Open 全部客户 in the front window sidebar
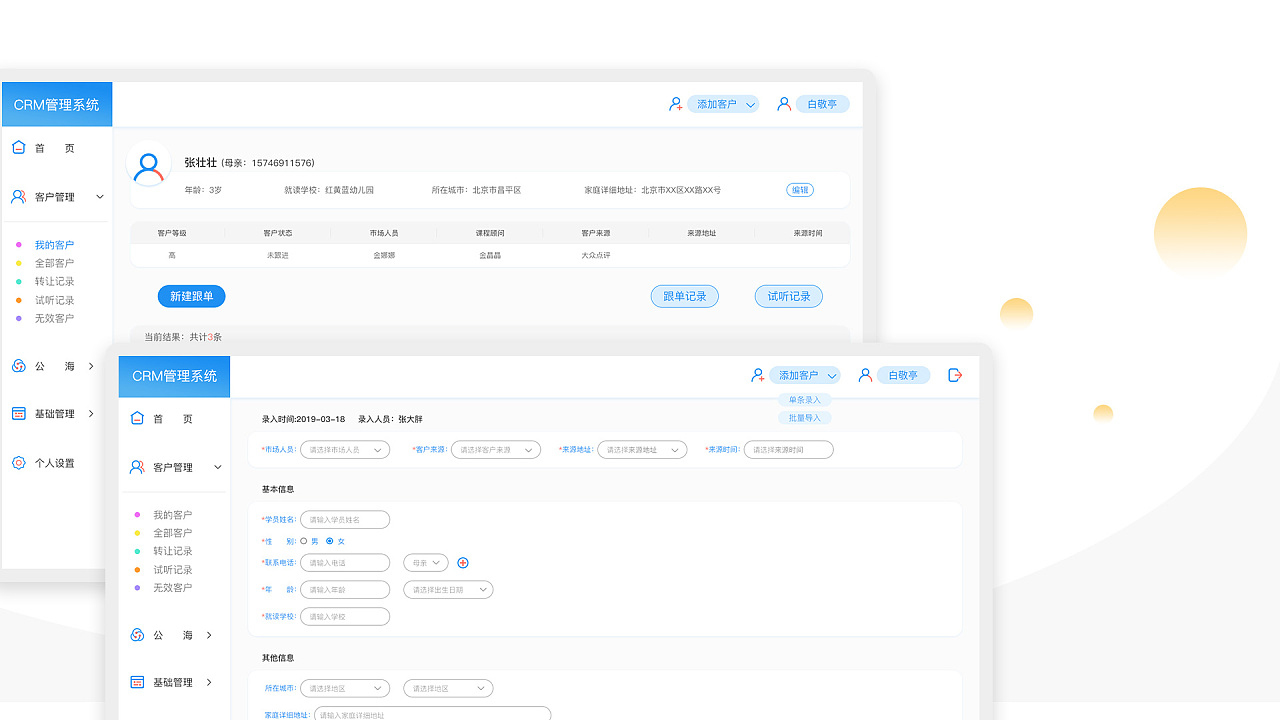 [x=172, y=533]
